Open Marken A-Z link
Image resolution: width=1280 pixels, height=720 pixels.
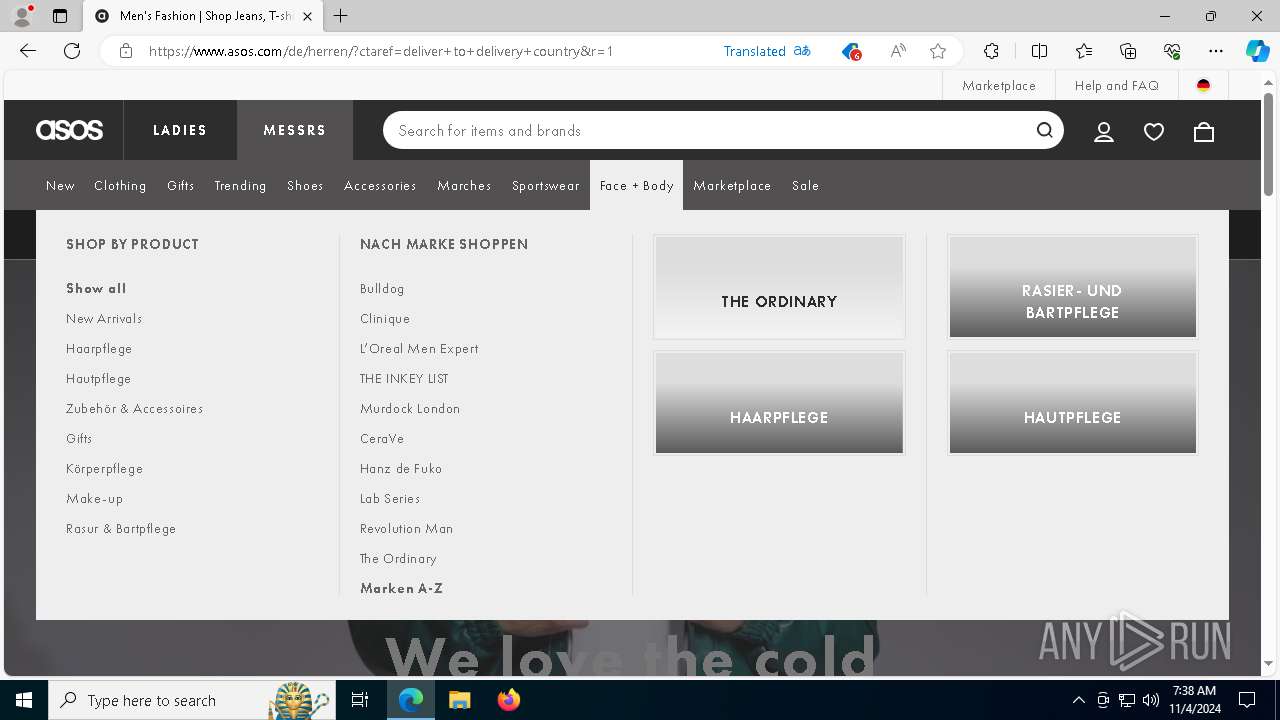click(x=401, y=588)
